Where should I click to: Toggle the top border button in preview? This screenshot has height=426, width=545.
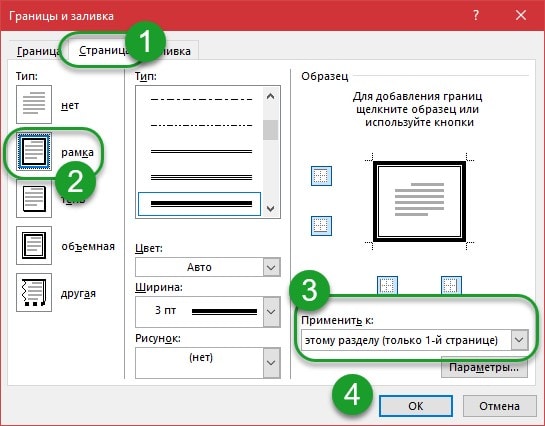tap(321, 176)
